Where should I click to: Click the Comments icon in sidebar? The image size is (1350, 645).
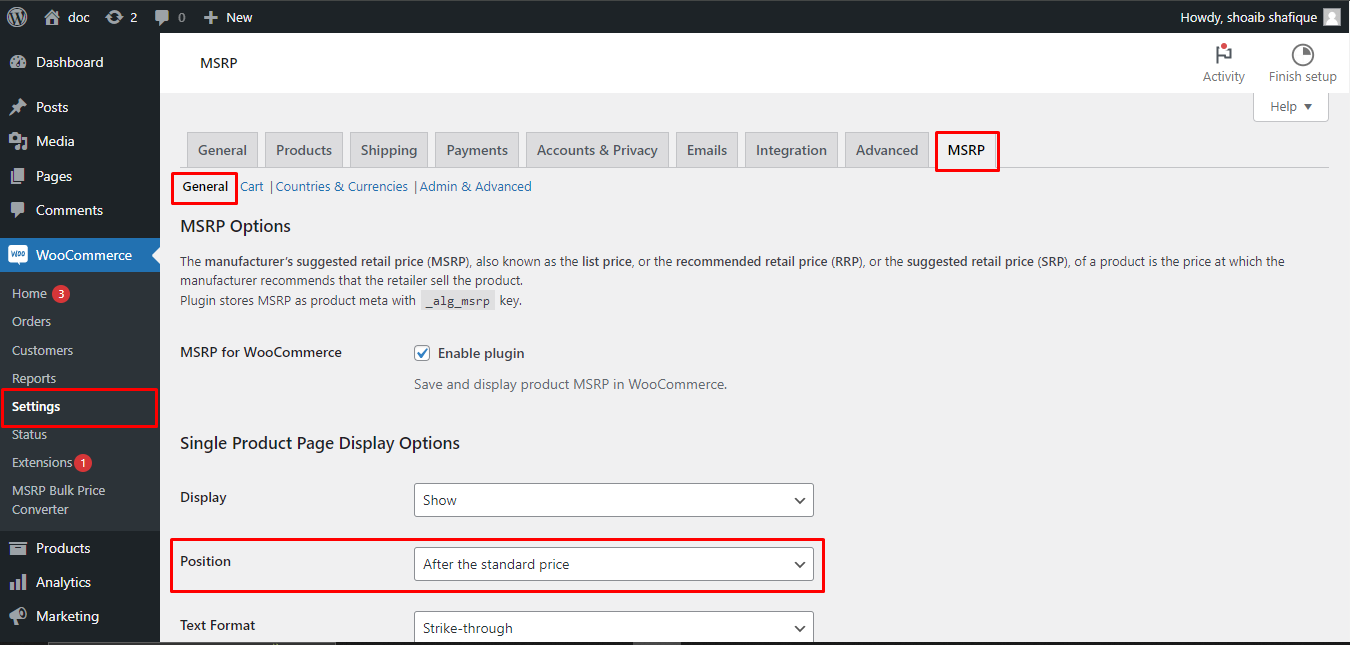[18, 210]
